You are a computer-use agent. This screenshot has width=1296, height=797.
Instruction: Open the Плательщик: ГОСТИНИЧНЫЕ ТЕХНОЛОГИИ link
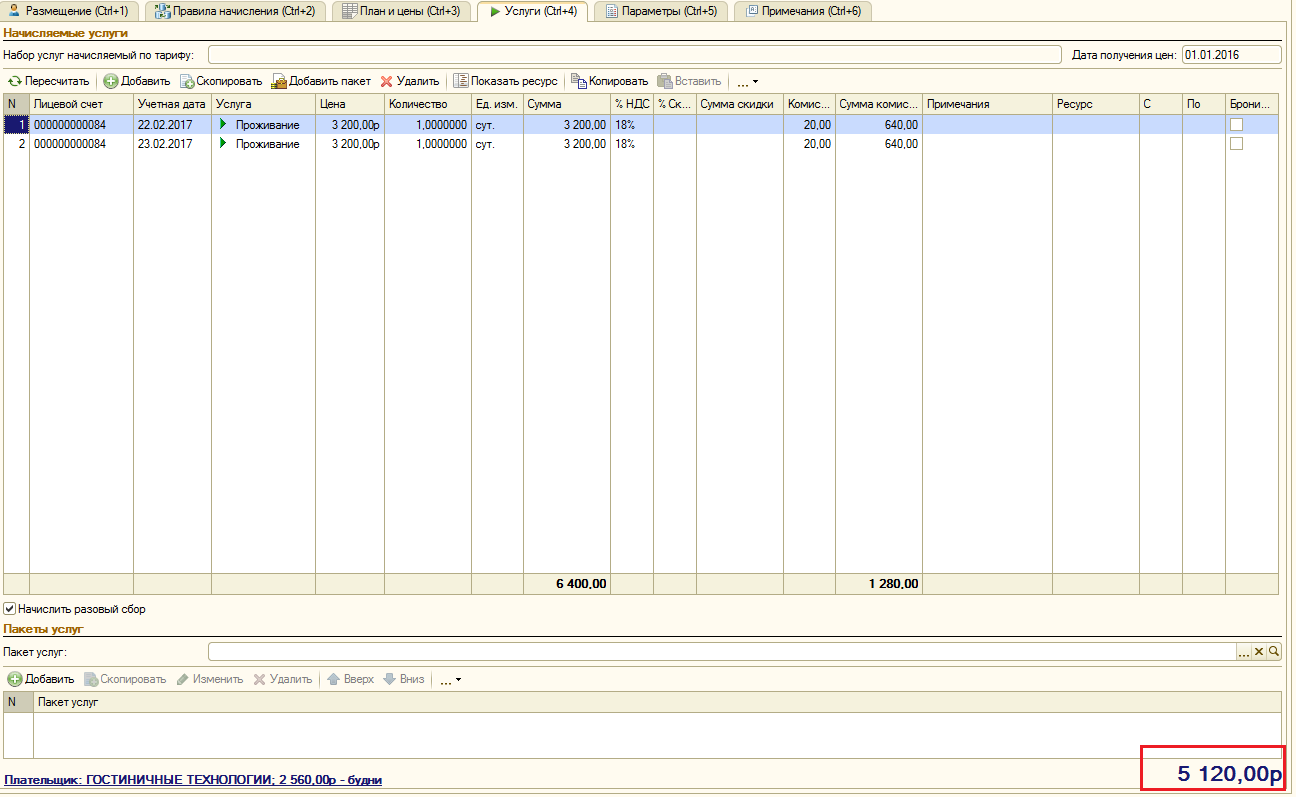[193, 779]
